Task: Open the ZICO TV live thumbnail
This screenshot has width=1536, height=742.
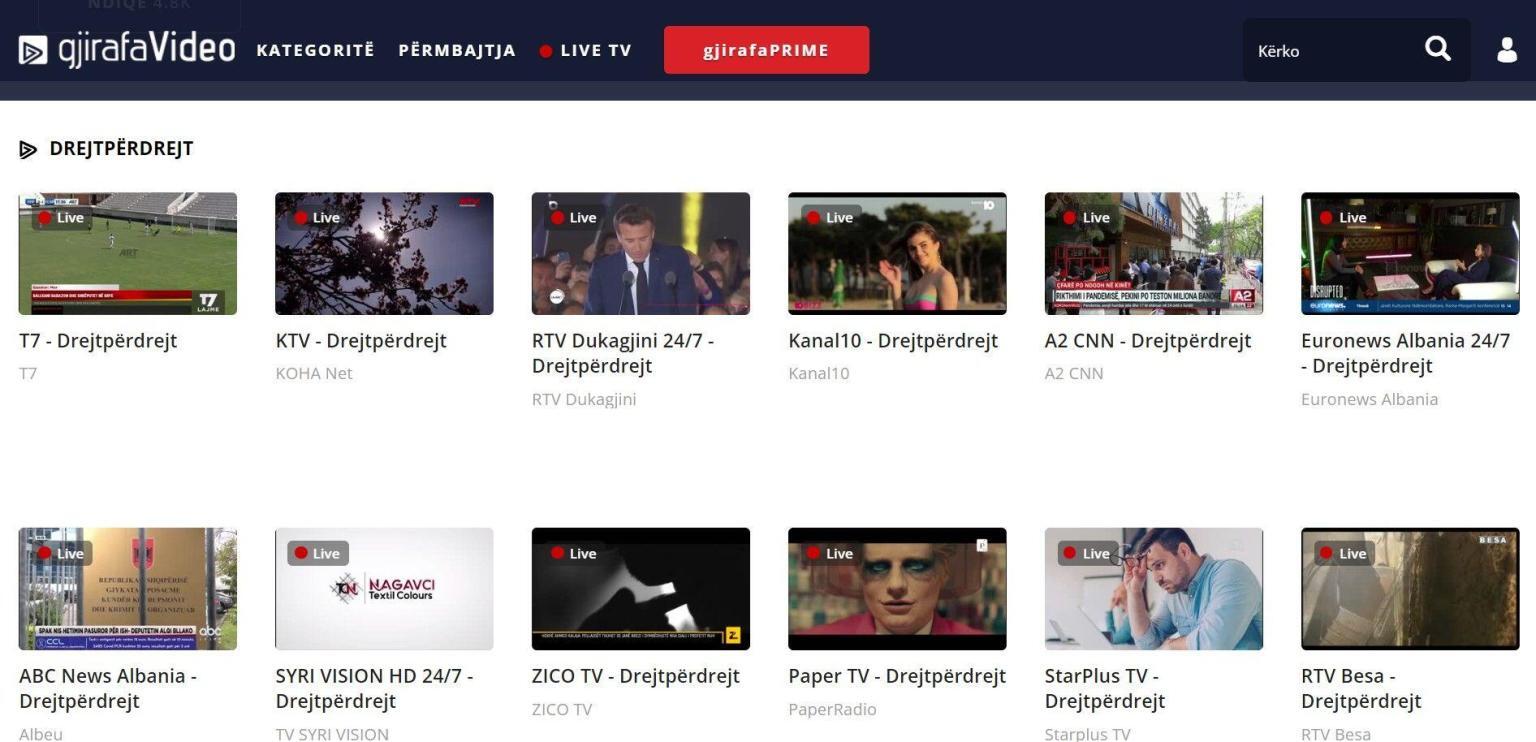Action: click(x=641, y=589)
